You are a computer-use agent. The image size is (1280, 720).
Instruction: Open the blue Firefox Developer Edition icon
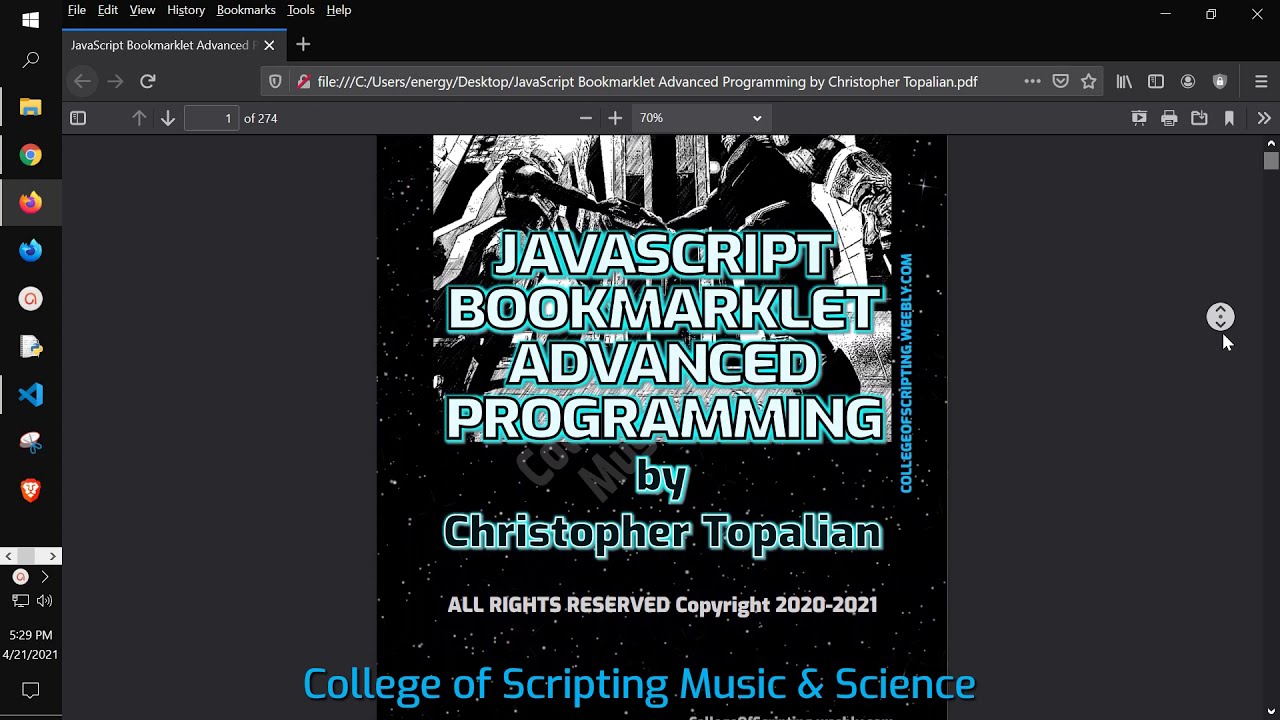[x=31, y=251]
